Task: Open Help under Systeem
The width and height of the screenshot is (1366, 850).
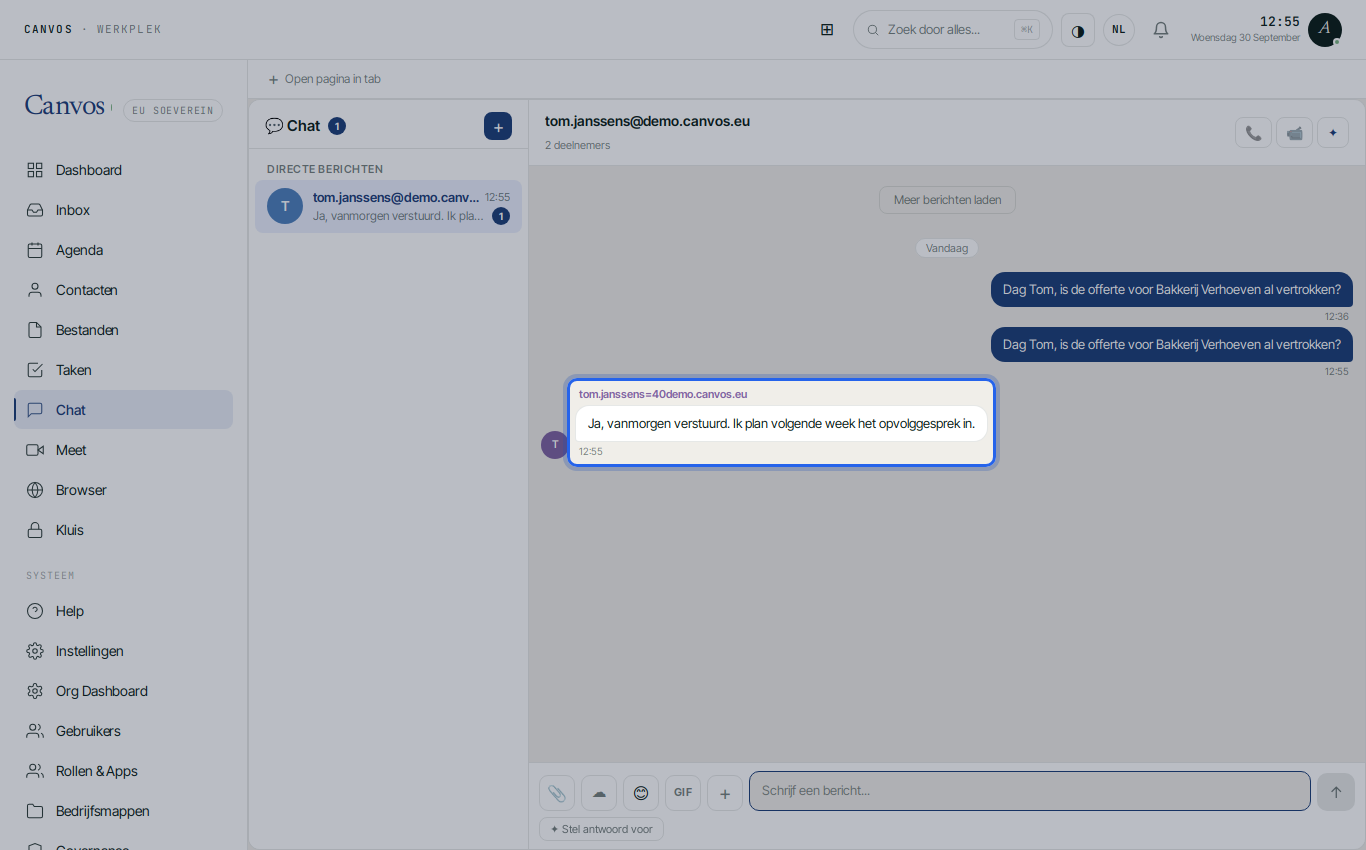Action: pos(123,611)
